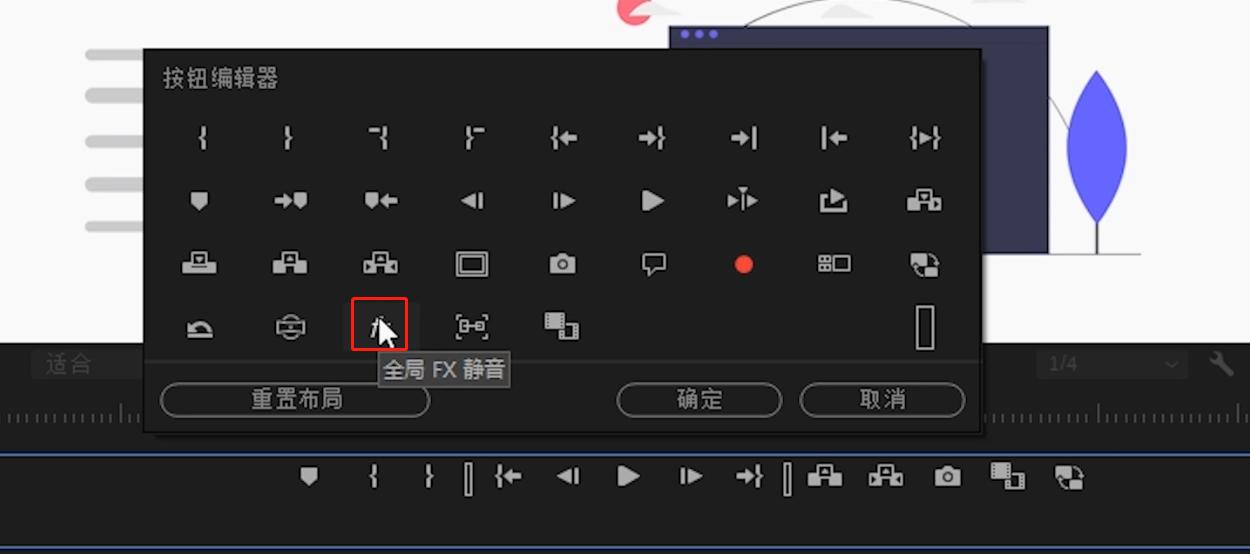Click the Play Around icon
Viewport: 1250px width, 554px height.
(x=743, y=201)
